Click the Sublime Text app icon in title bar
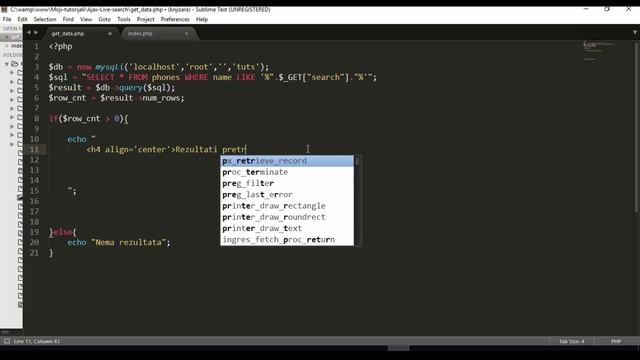 click(4, 9)
